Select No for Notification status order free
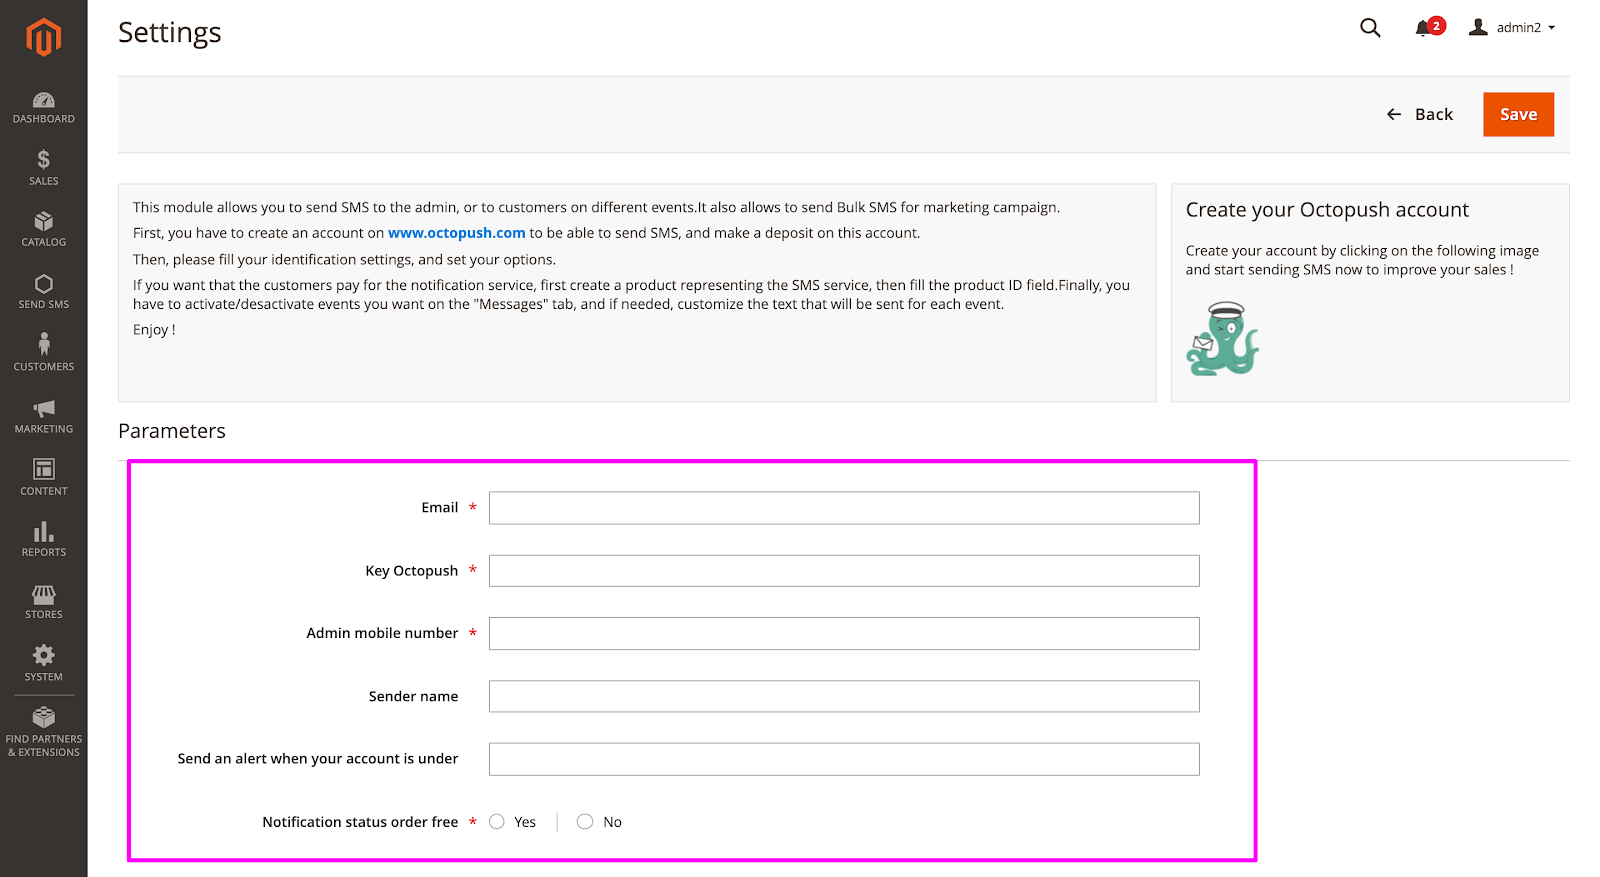The height and width of the screenshot is (877, 1600). pos(585,822)
